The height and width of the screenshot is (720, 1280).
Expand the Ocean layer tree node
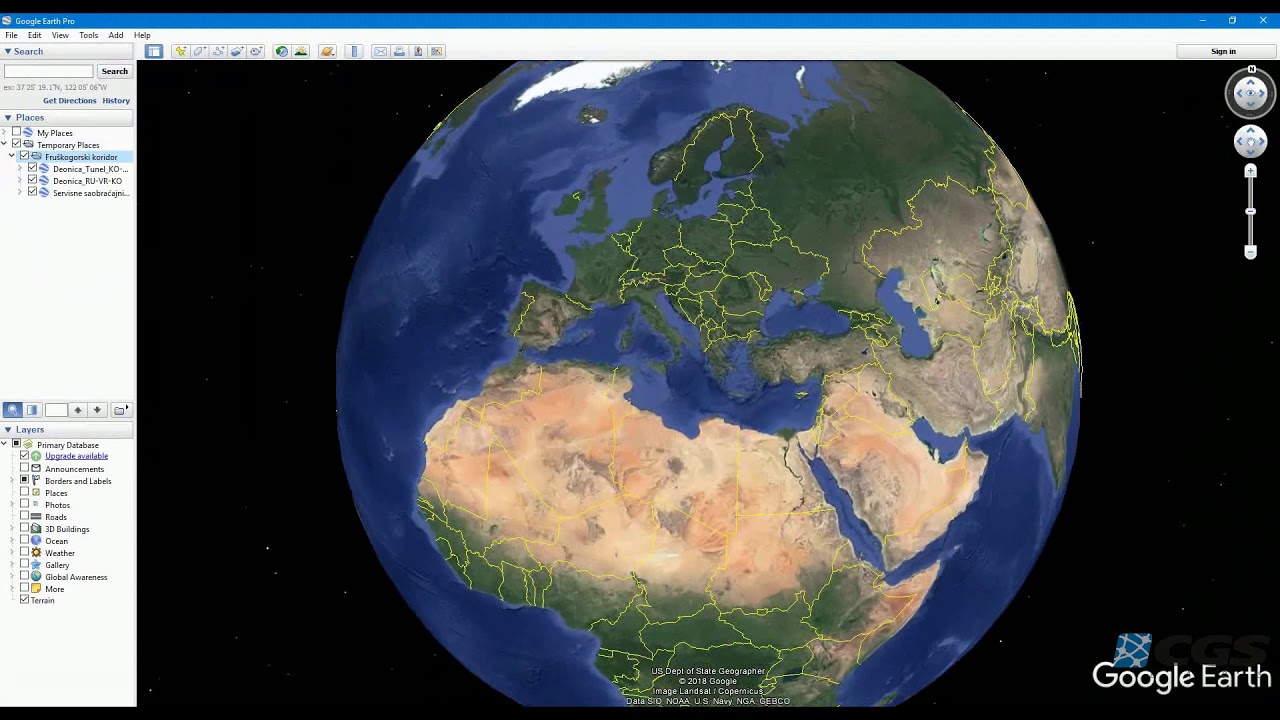click(12, 540)
